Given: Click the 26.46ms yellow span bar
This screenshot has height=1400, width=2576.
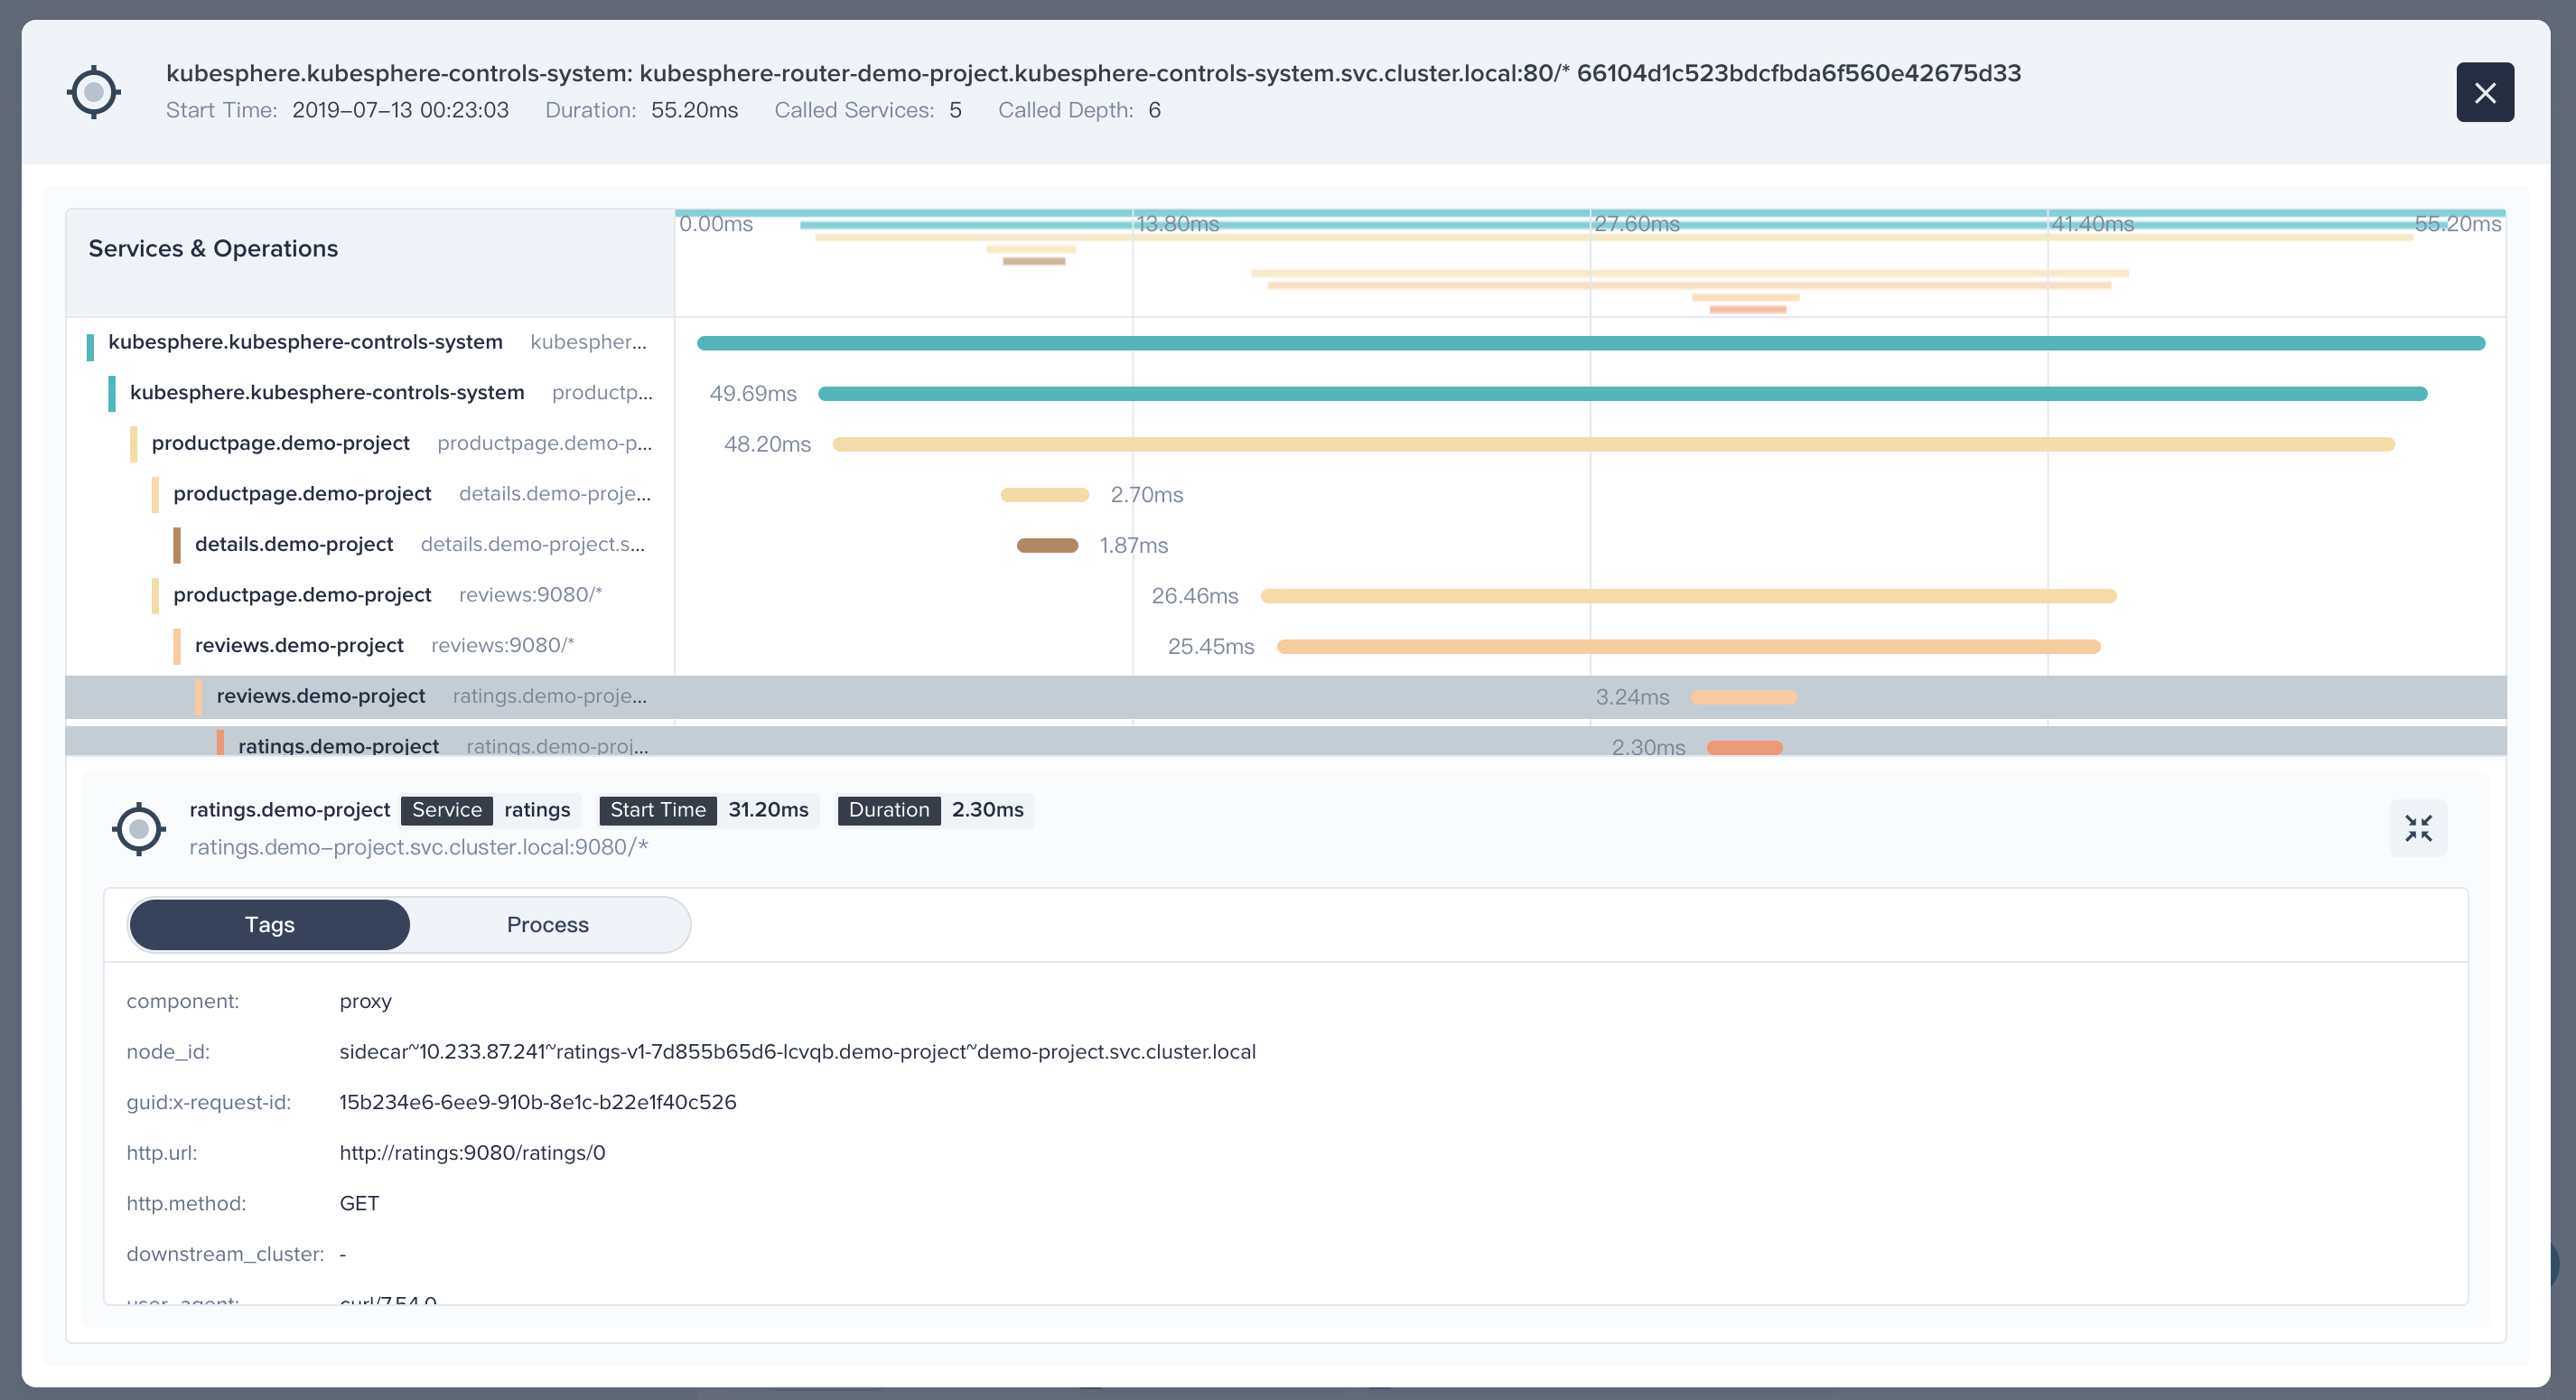Looking at the screenshot, I should [x=1688, y=596].
